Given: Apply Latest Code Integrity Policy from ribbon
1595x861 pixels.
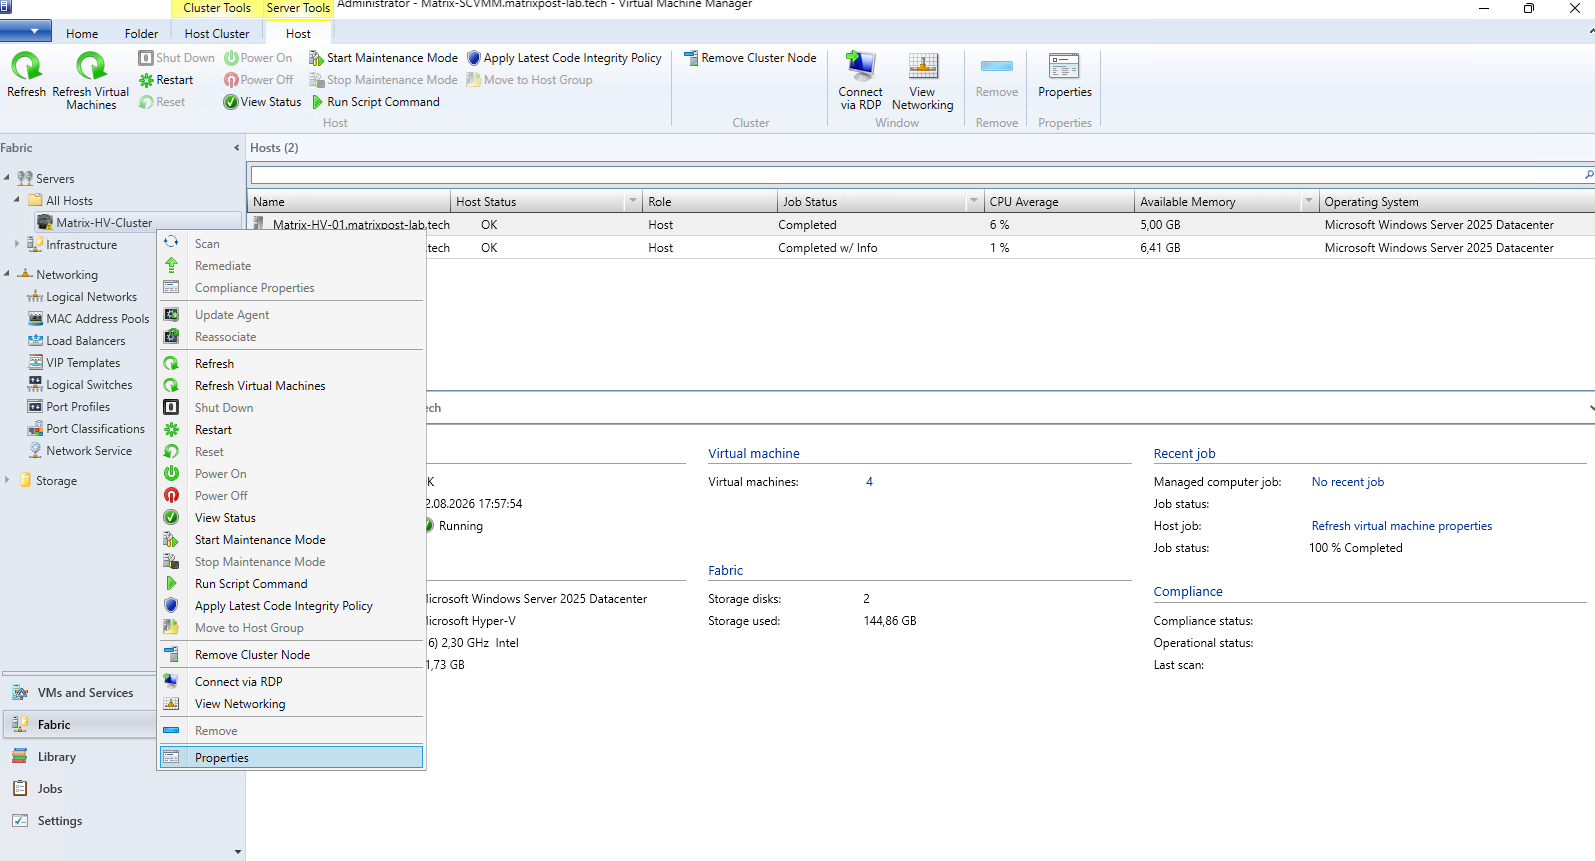Looking at the screenshot, I should coord(564,58).
